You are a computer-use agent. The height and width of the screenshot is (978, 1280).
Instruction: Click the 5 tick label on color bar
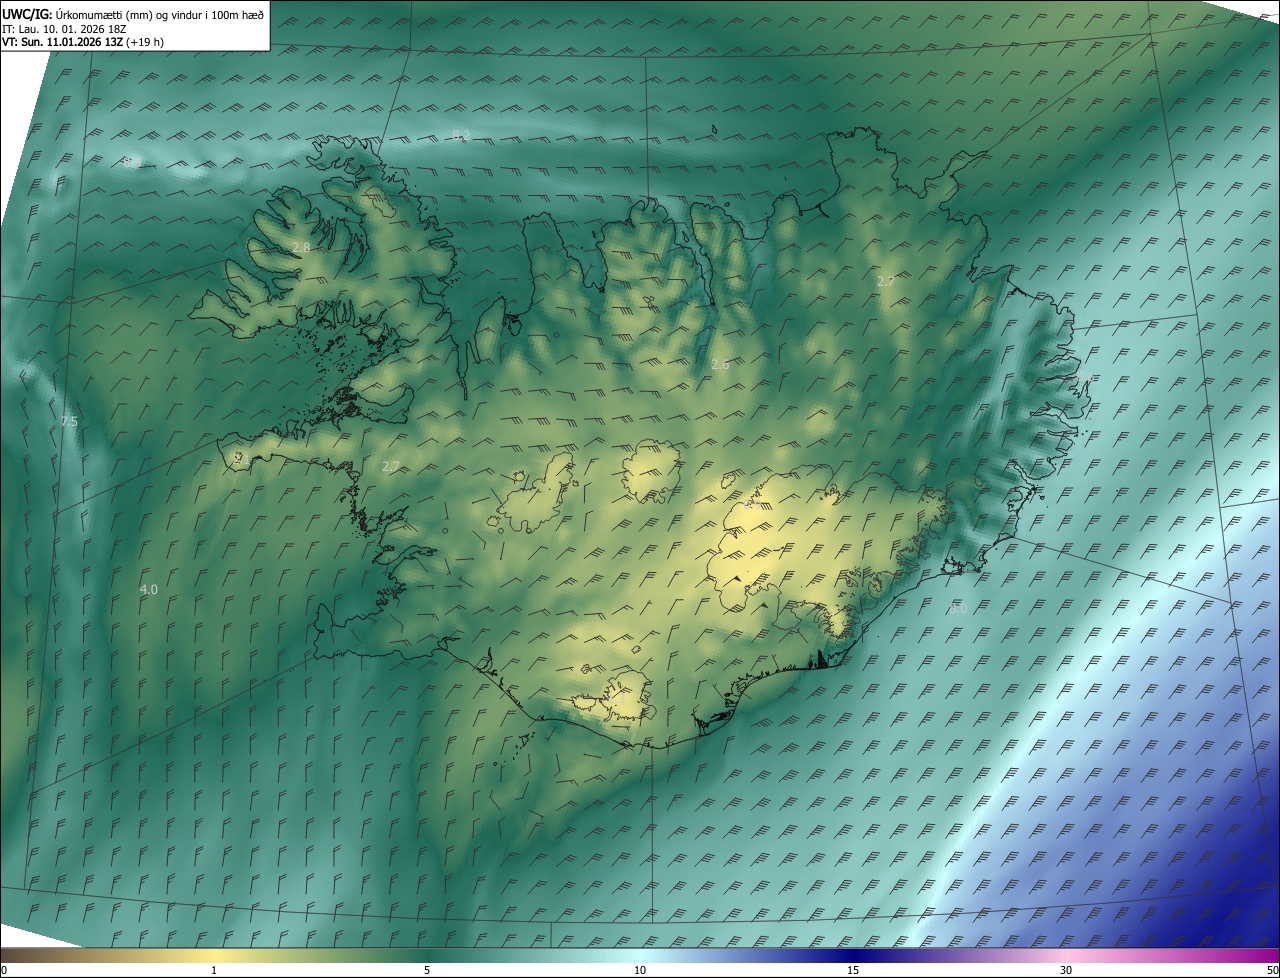[427, 971]
